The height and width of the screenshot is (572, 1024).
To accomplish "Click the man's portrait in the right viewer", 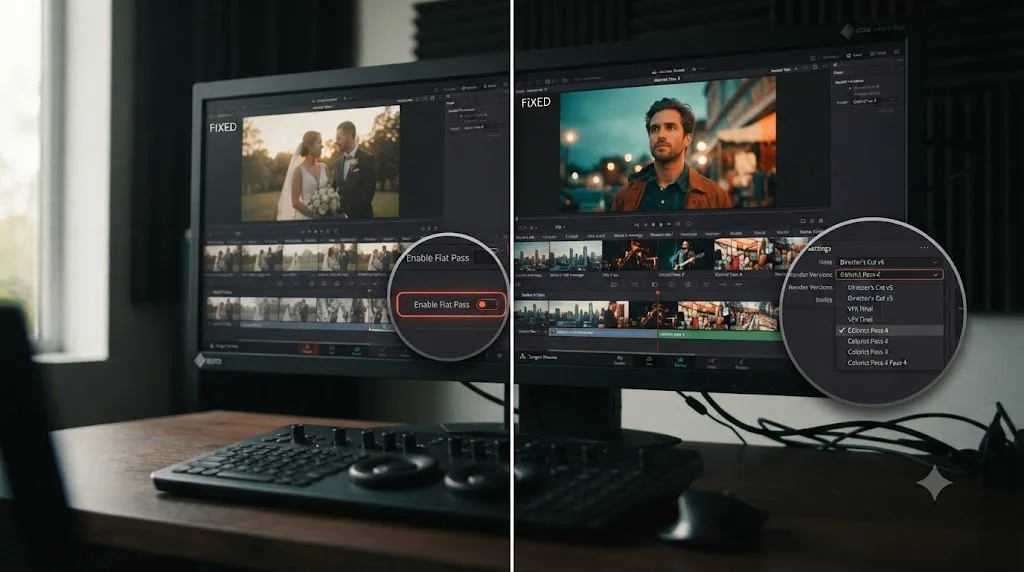I will click(668, 146).
